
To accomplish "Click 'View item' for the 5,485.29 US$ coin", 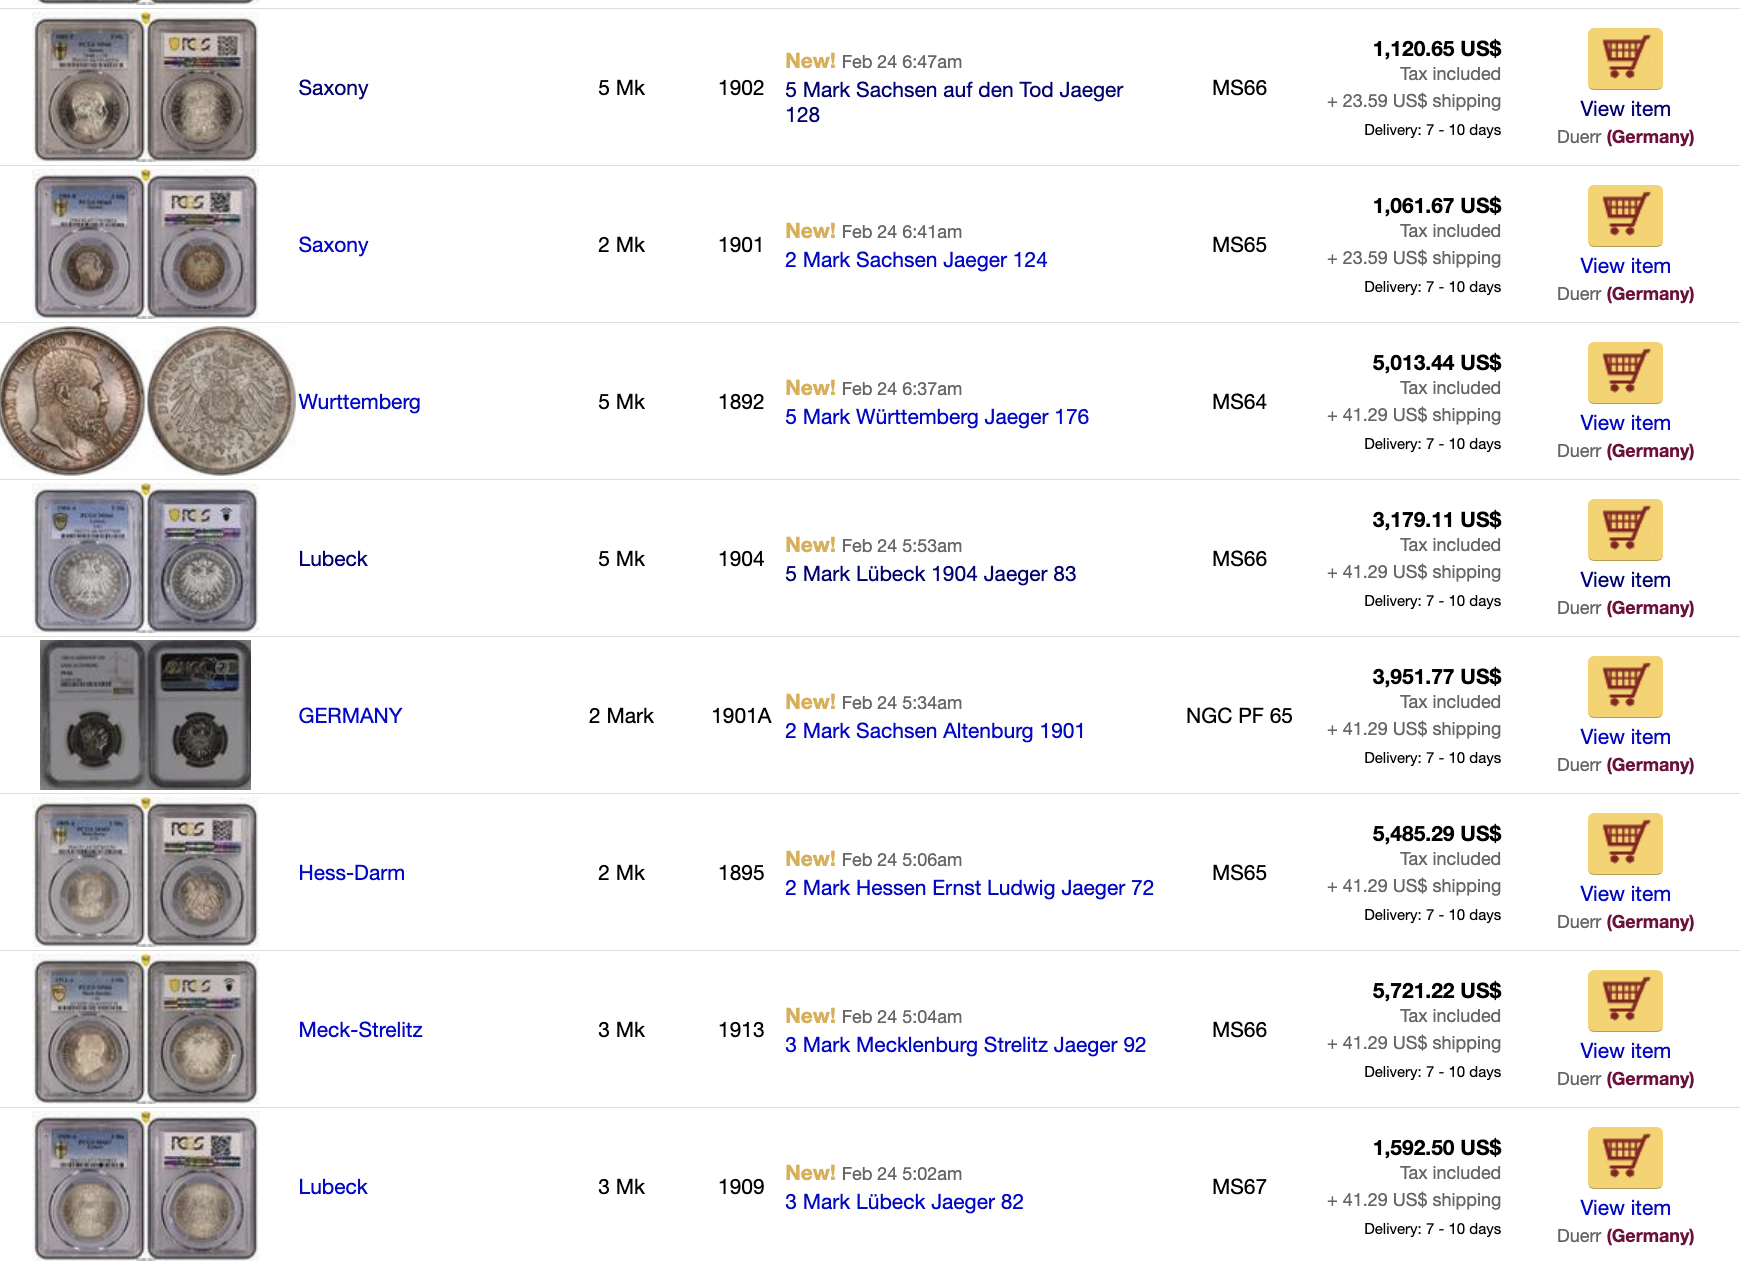I will (1625, 894).
